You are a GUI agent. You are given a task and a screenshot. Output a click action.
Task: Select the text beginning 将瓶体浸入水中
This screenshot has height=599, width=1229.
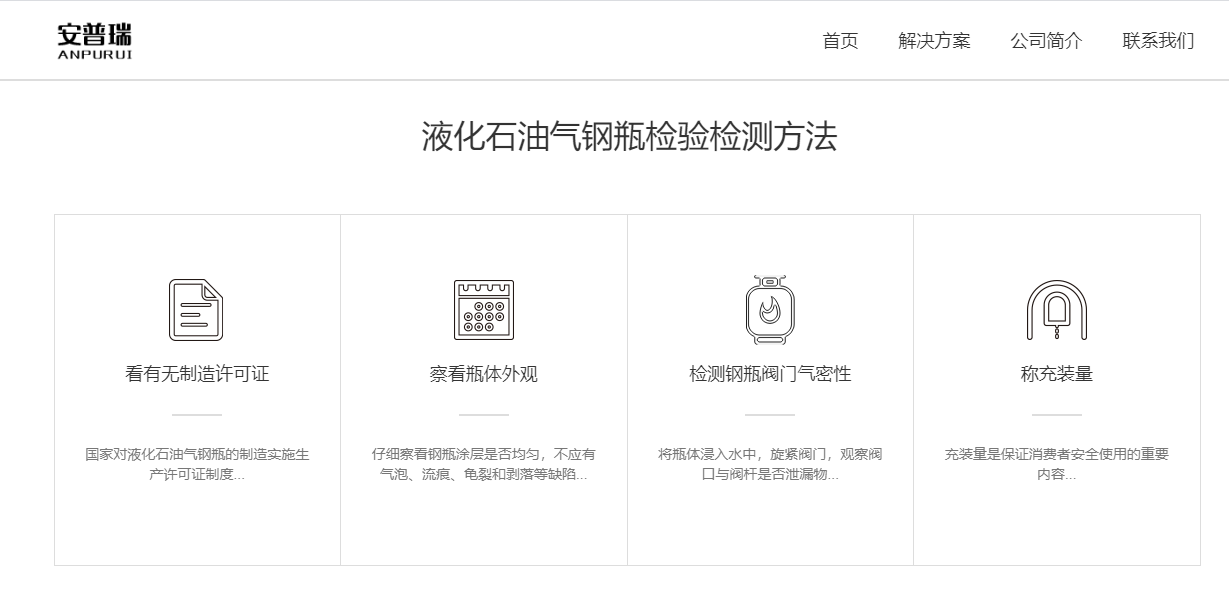(x=770, y=464)
